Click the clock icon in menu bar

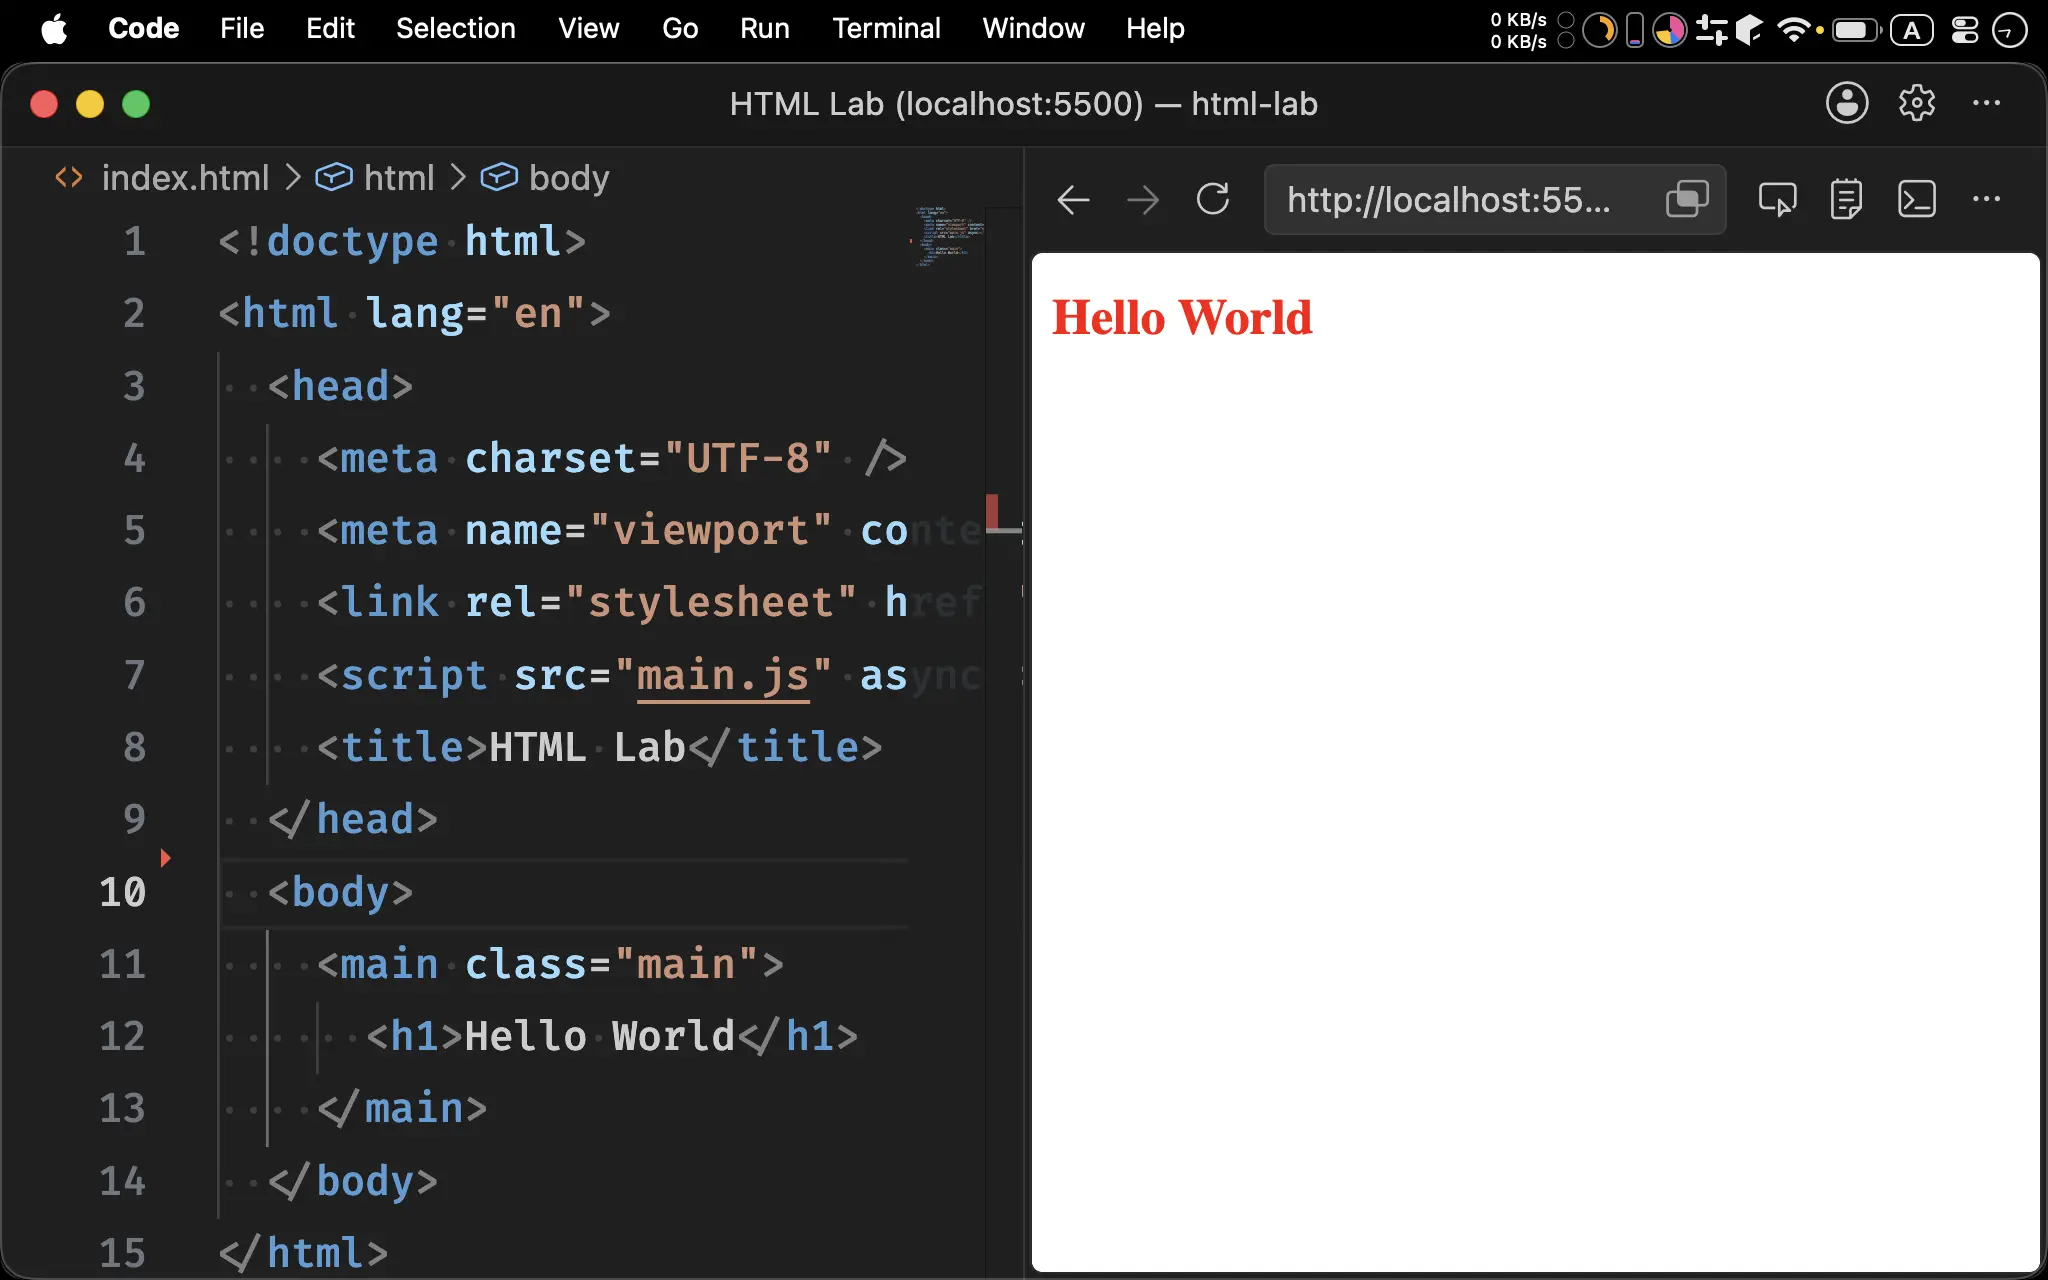pos(2009,30)
